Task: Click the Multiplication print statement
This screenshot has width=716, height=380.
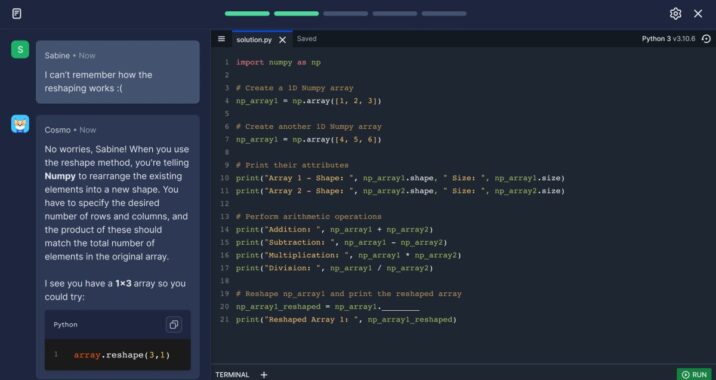Action: 348,255
